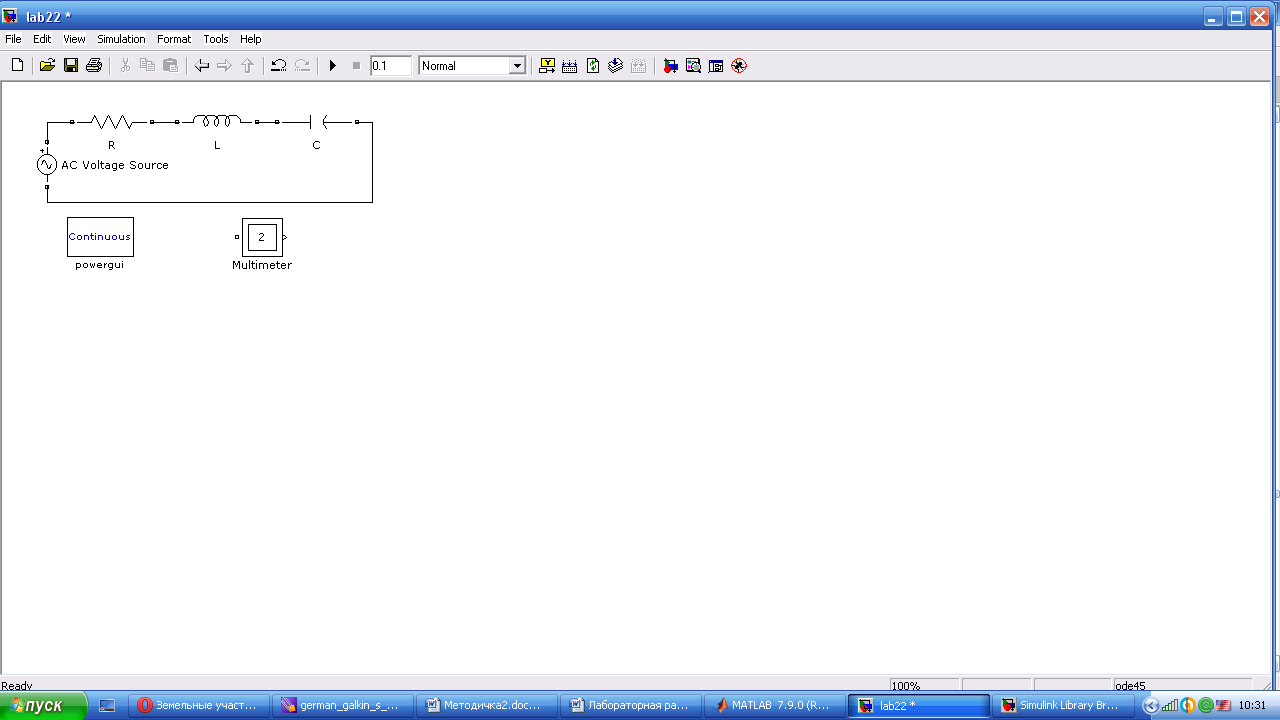Open a model with the folder icon
Screen dimensions: 1280x720
point(47,66)
